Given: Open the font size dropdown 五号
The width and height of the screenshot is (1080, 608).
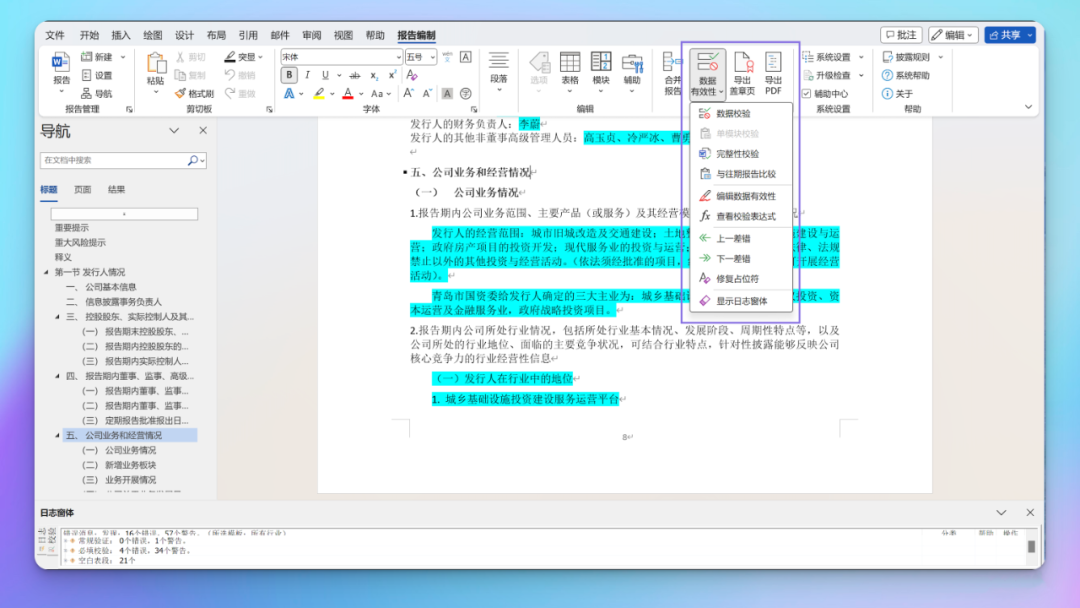Looking at the screenshot, I should (433, 57).
